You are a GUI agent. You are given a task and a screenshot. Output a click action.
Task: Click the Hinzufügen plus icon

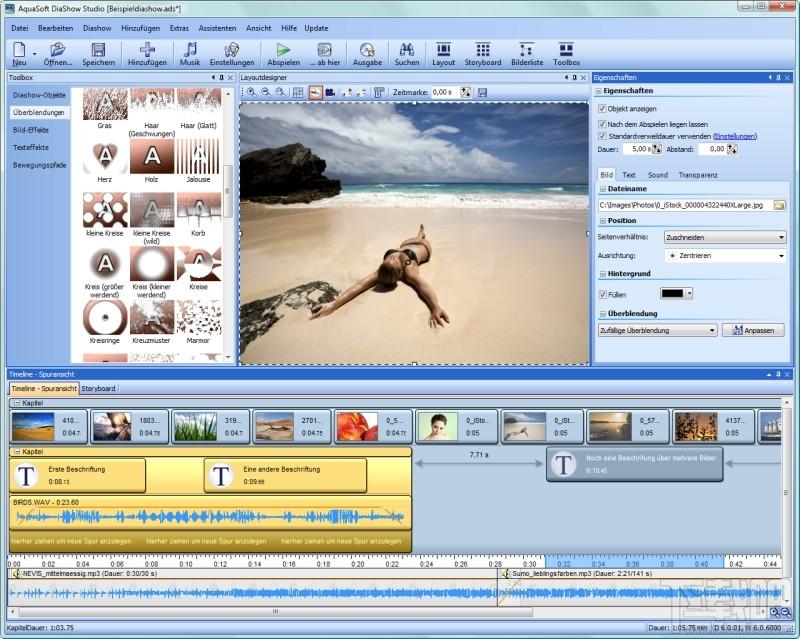[x=147, y=49]
